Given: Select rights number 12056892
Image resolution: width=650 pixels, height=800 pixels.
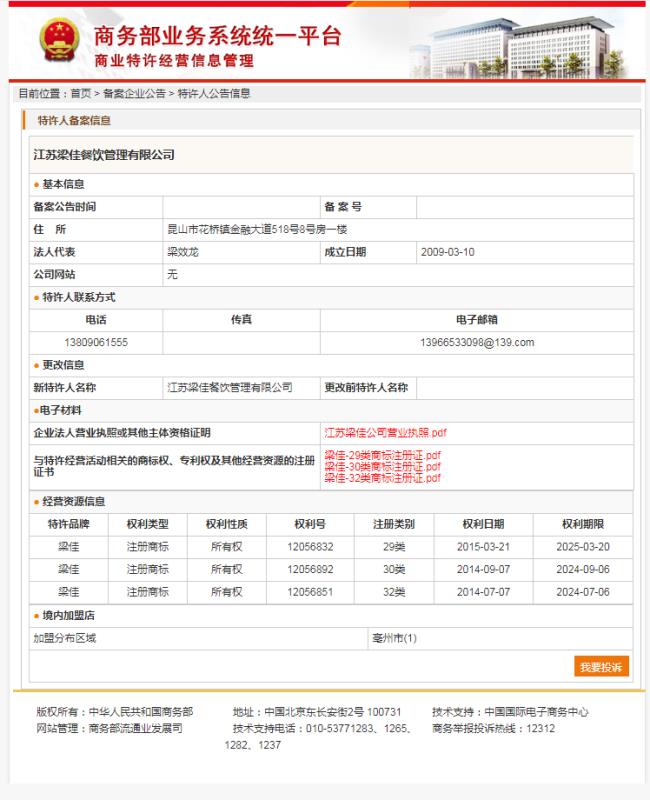Looking at the screenshot, I should (310, 569).
